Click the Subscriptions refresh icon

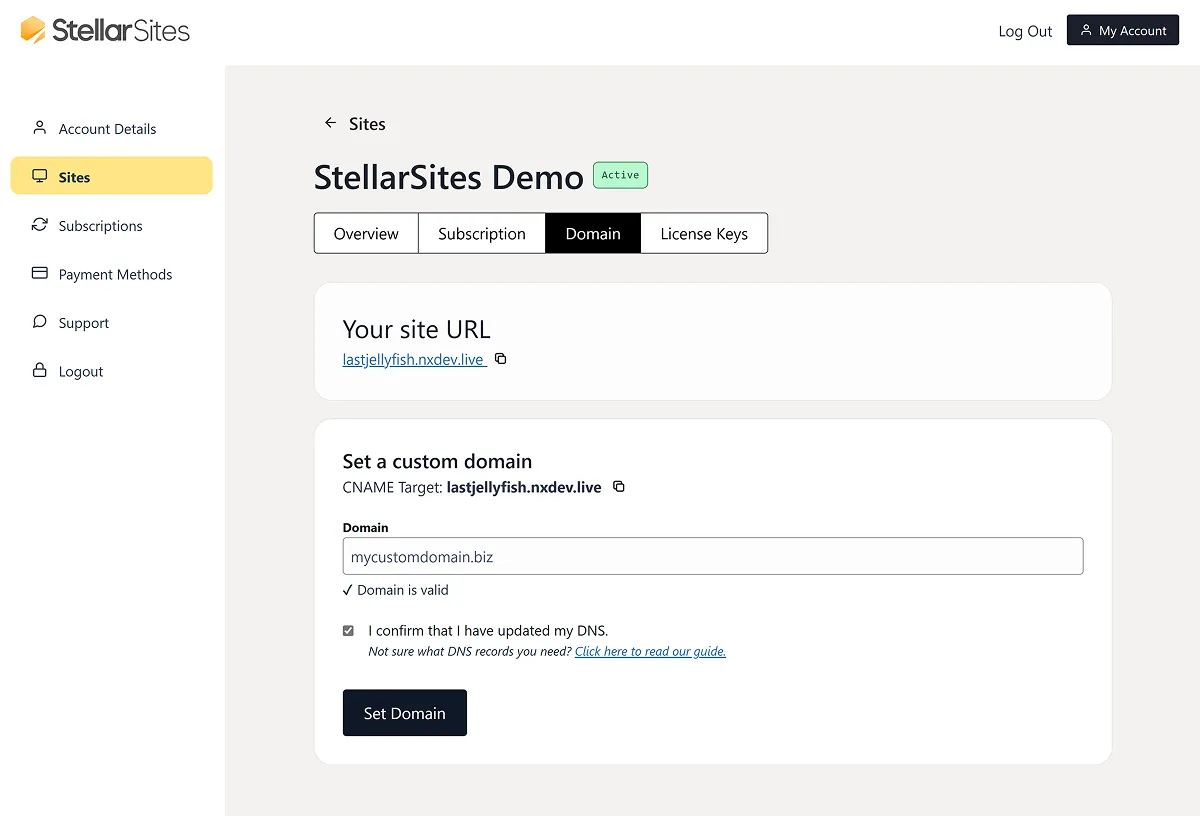coord(40,225)
